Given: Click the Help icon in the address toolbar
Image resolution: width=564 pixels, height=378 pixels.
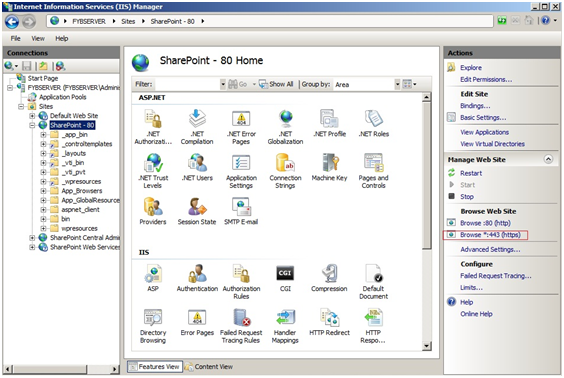Looking at the screenshot, I should point(545,21).
